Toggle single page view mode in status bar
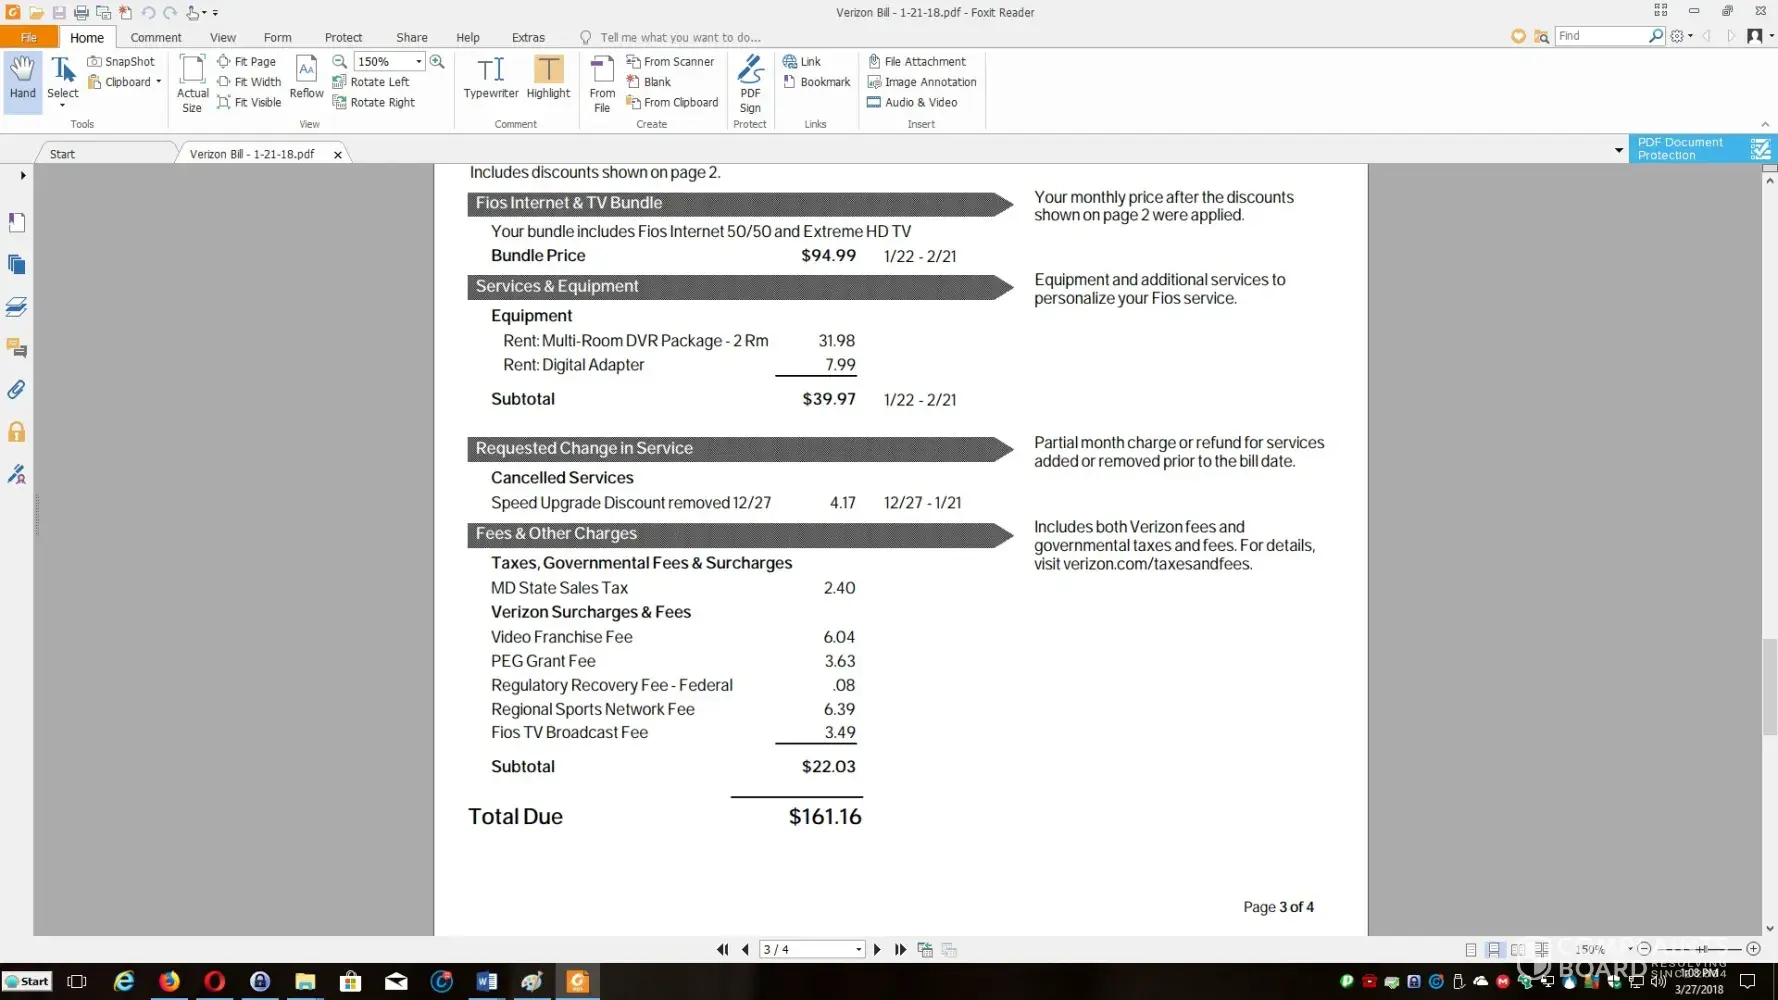This screenshot has width=1778, height=1000. [x=1470, y=949]
